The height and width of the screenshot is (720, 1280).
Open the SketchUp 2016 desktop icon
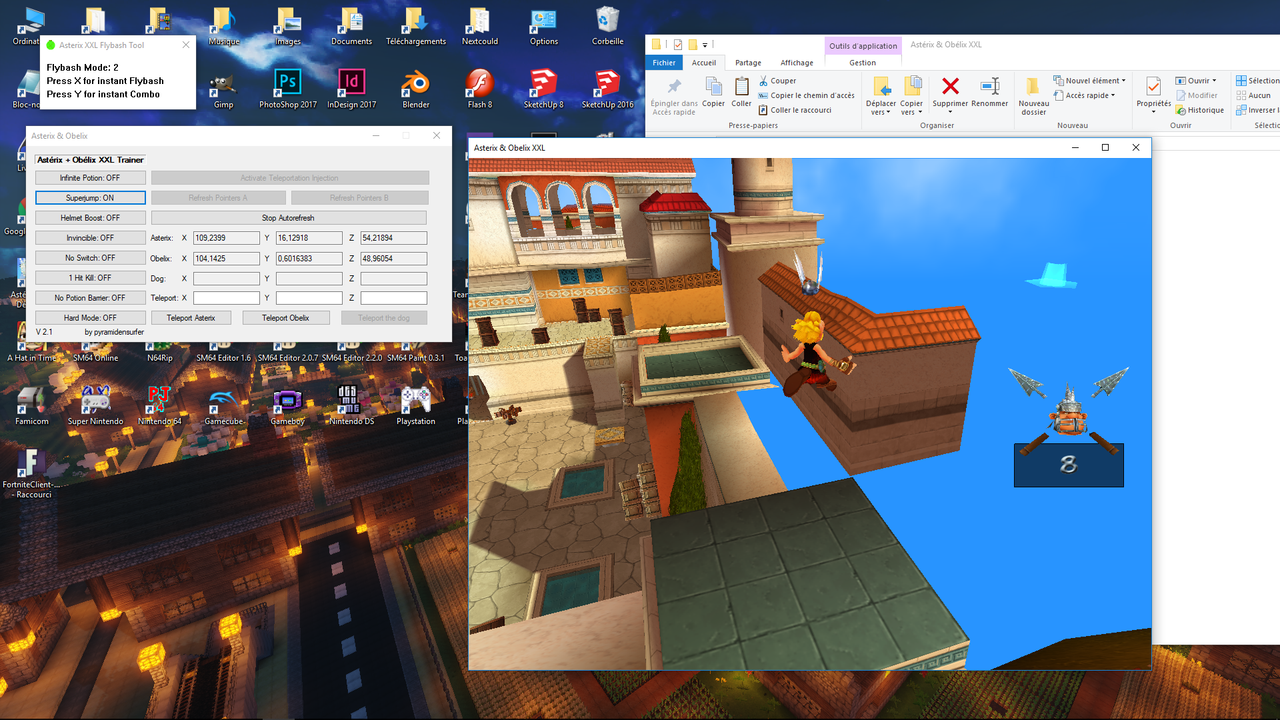pyautogui.click(x=607, y=90)
